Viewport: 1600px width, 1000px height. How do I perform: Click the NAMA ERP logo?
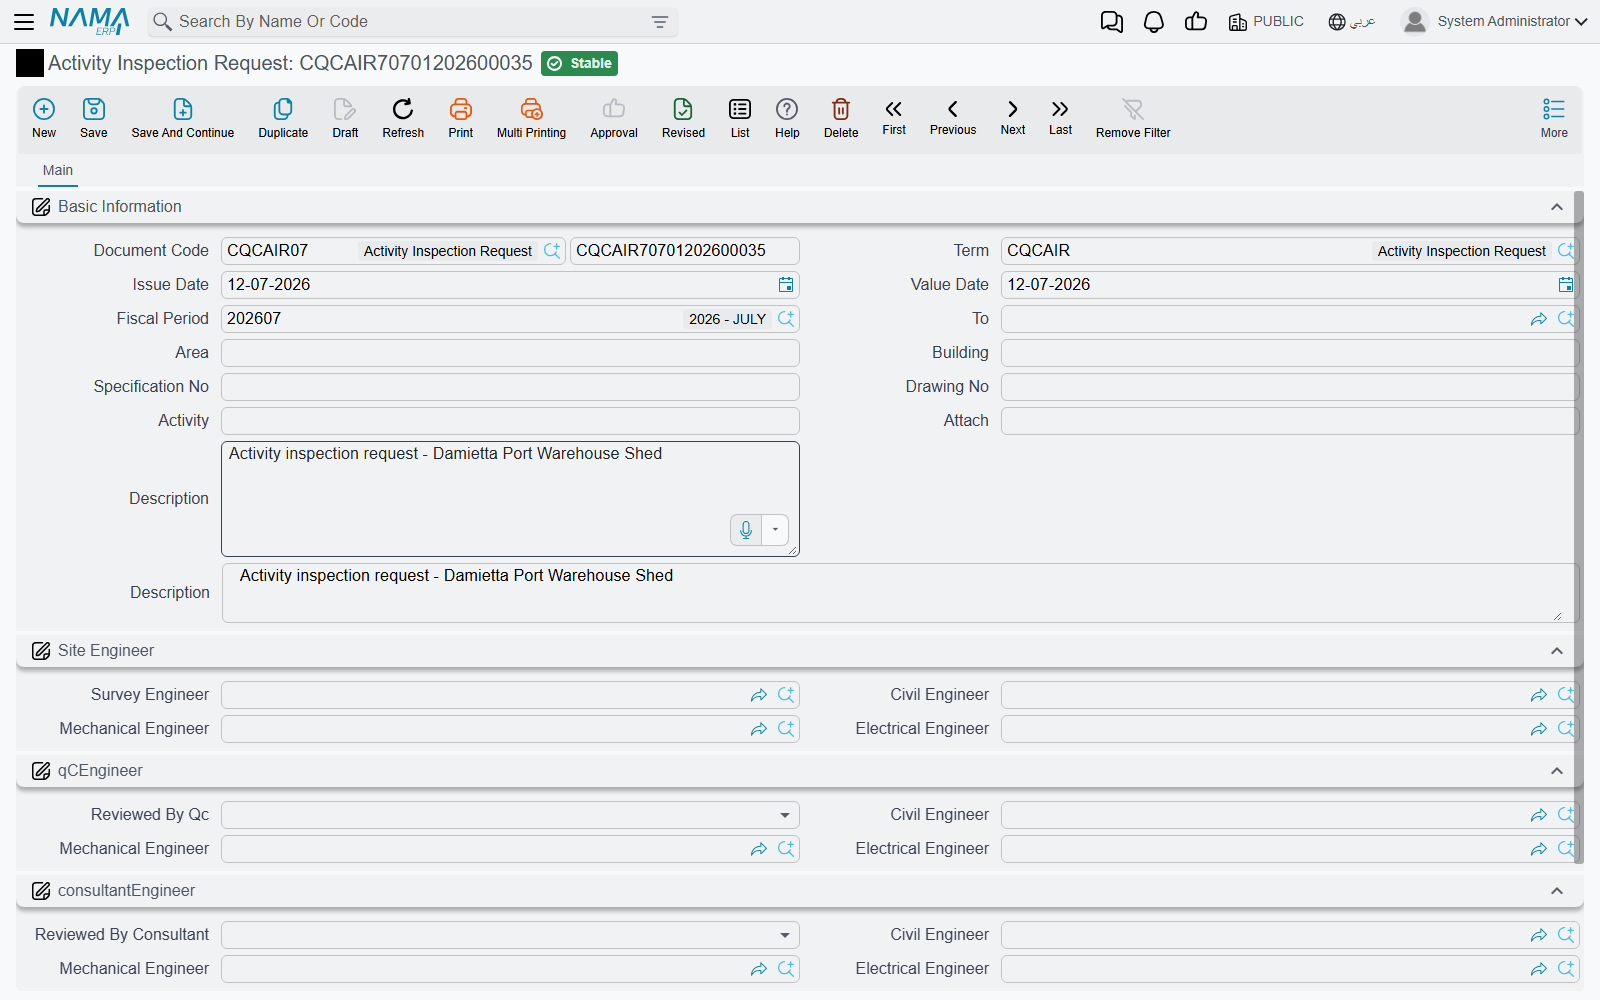tap(90, 21)
